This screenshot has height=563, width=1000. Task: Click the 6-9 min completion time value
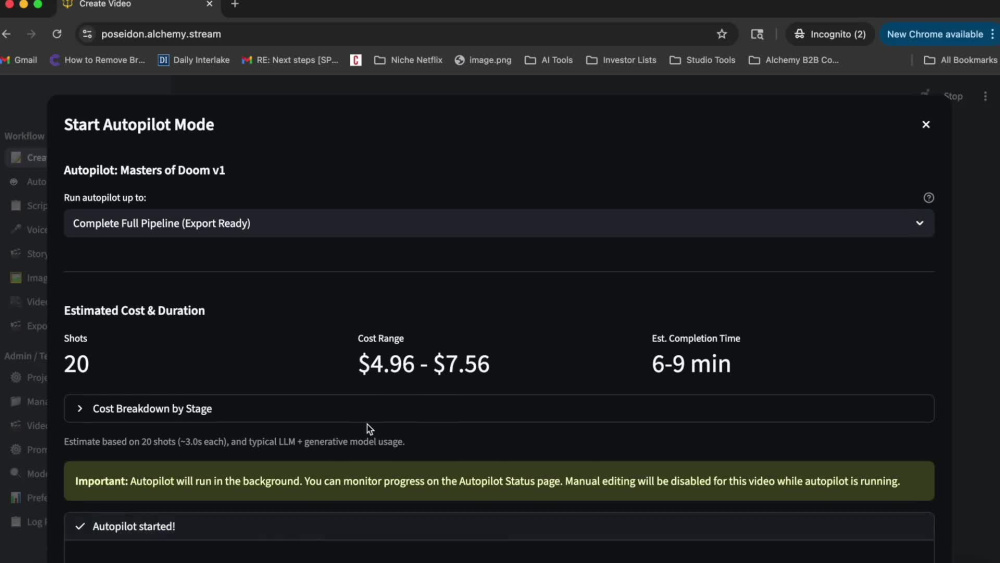tap(691, 364)
